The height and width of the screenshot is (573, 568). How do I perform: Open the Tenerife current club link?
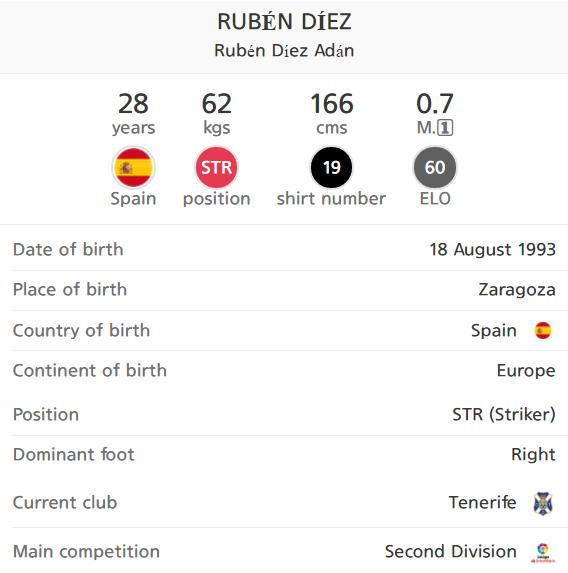[482, 502]
